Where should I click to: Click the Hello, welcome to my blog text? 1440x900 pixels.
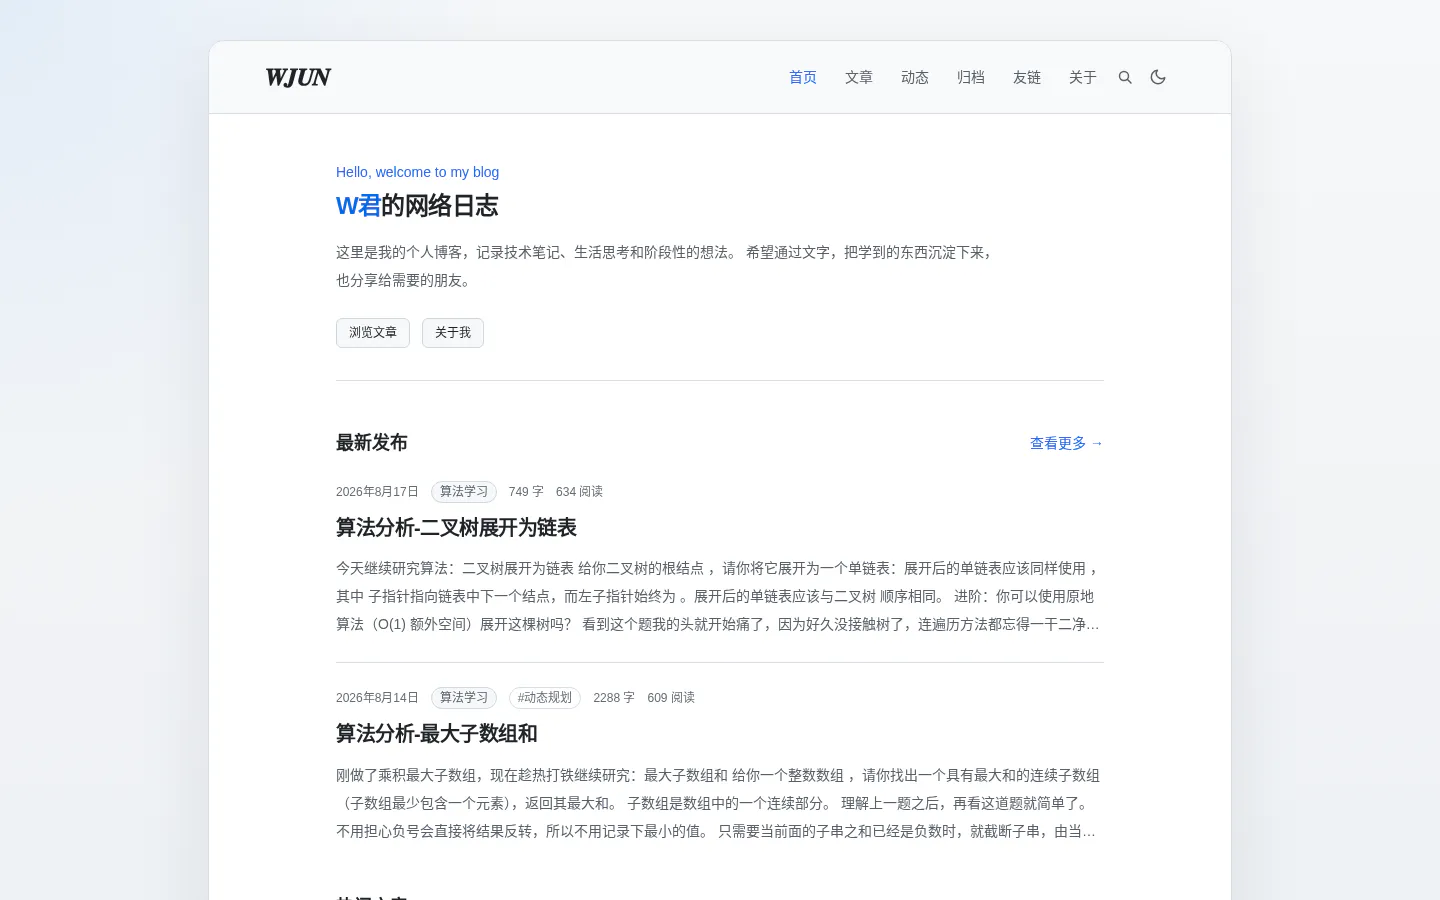pyautogui.click(x=417, y=172)
